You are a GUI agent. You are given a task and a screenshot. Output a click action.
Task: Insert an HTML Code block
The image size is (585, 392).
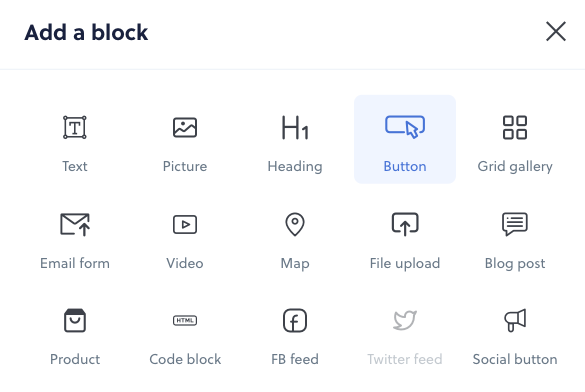tap(185, 333)
